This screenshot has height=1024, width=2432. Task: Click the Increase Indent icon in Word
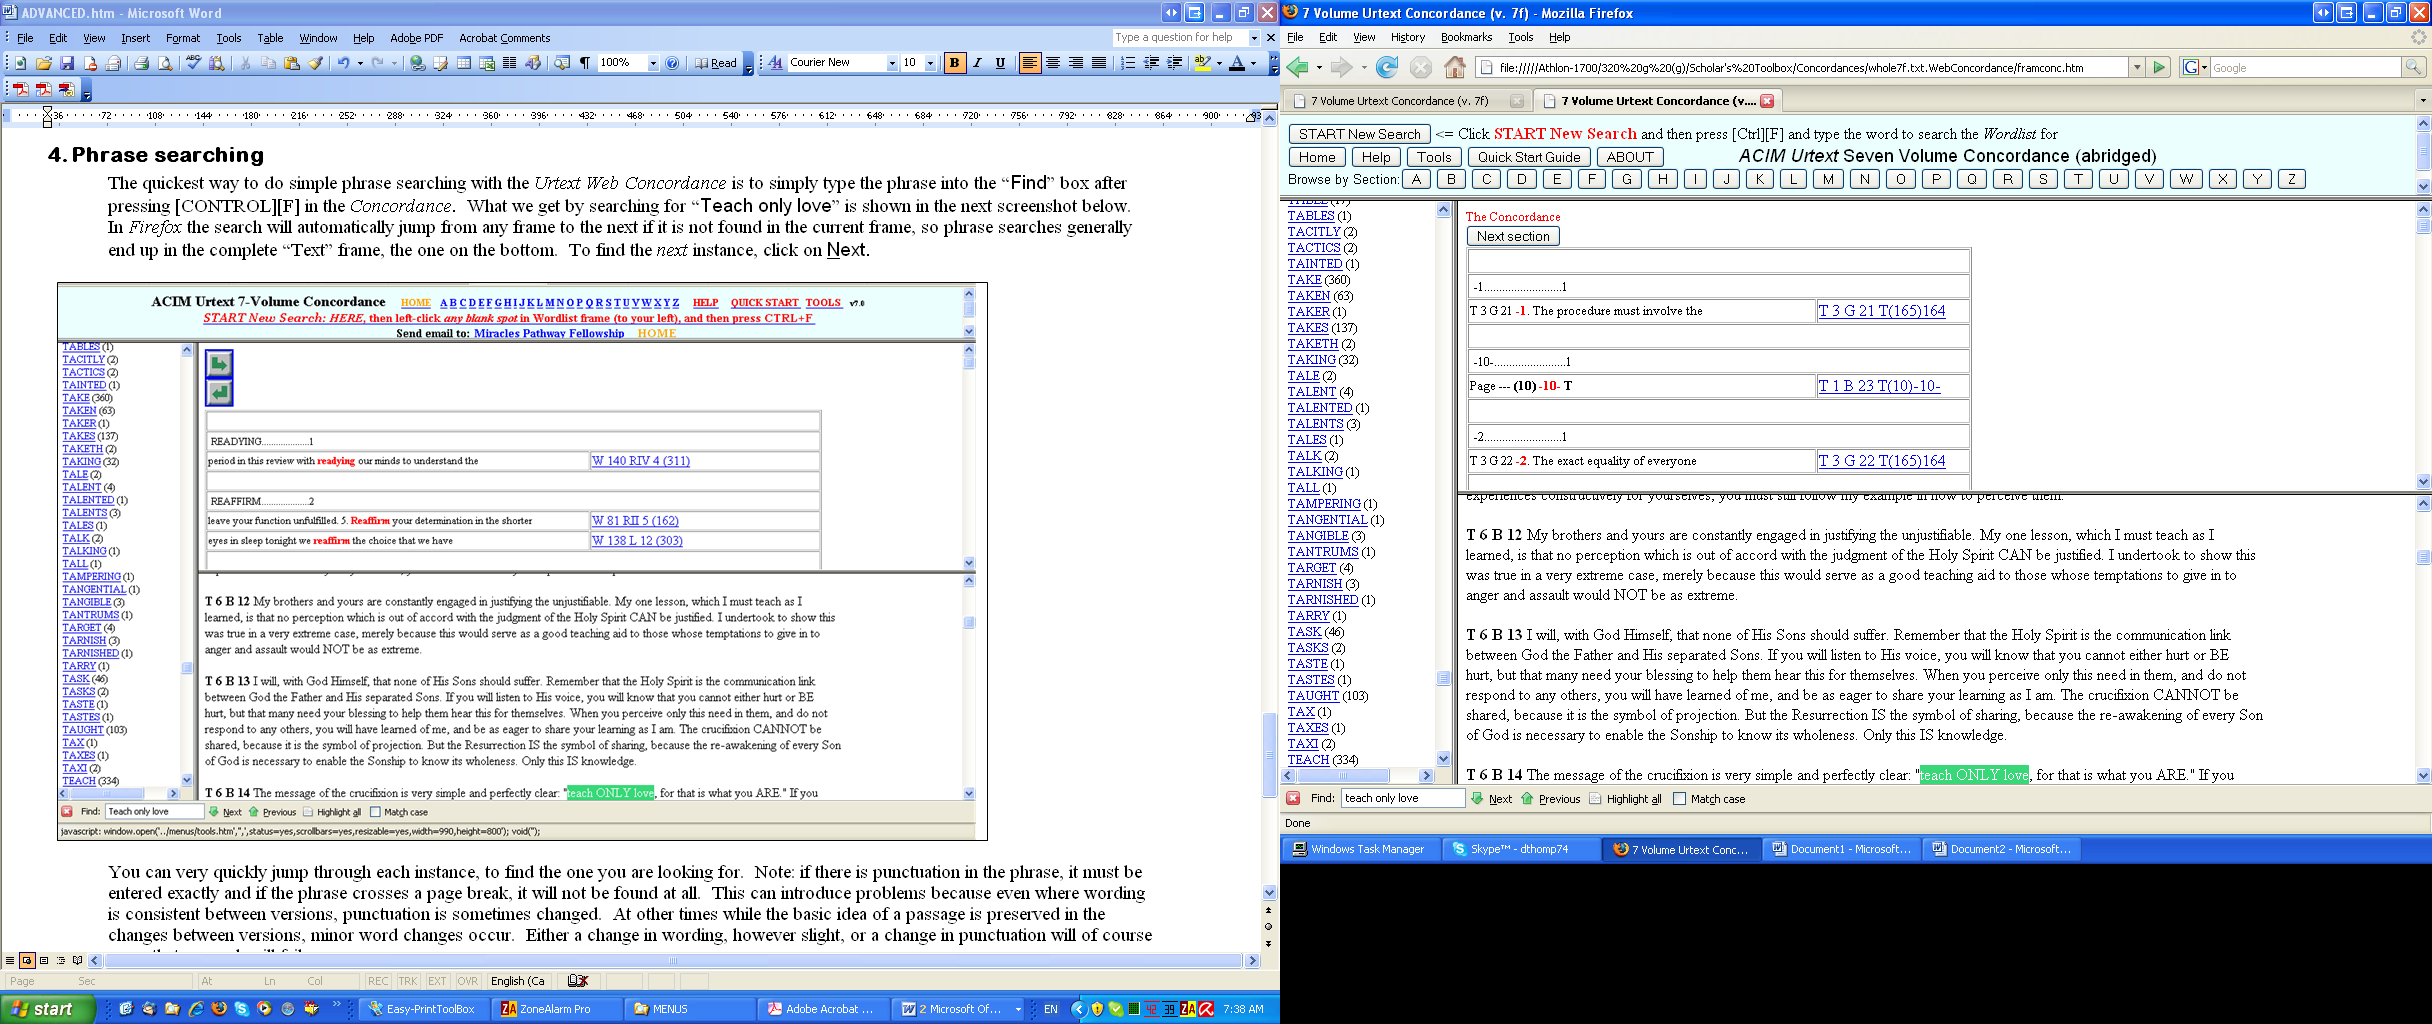coord(1174,63)
